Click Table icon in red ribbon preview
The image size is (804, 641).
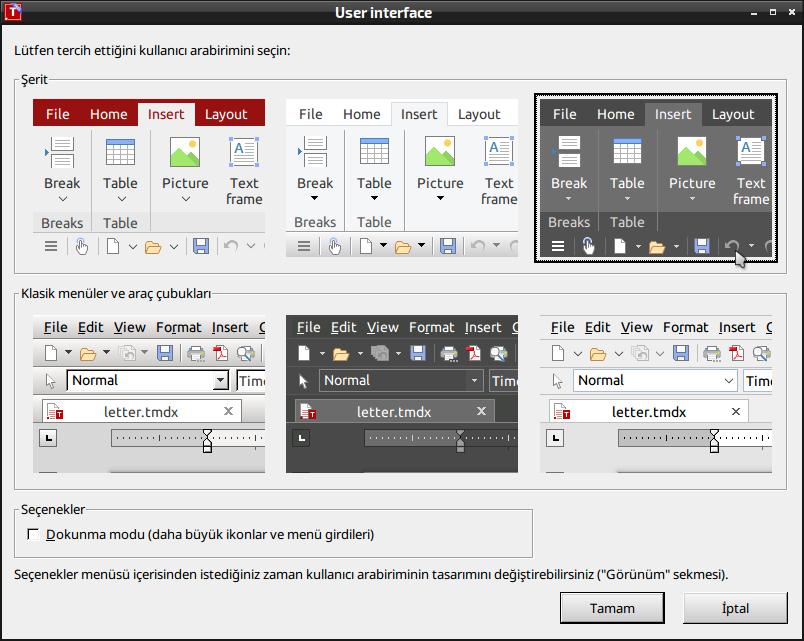(x=120, y=152)
